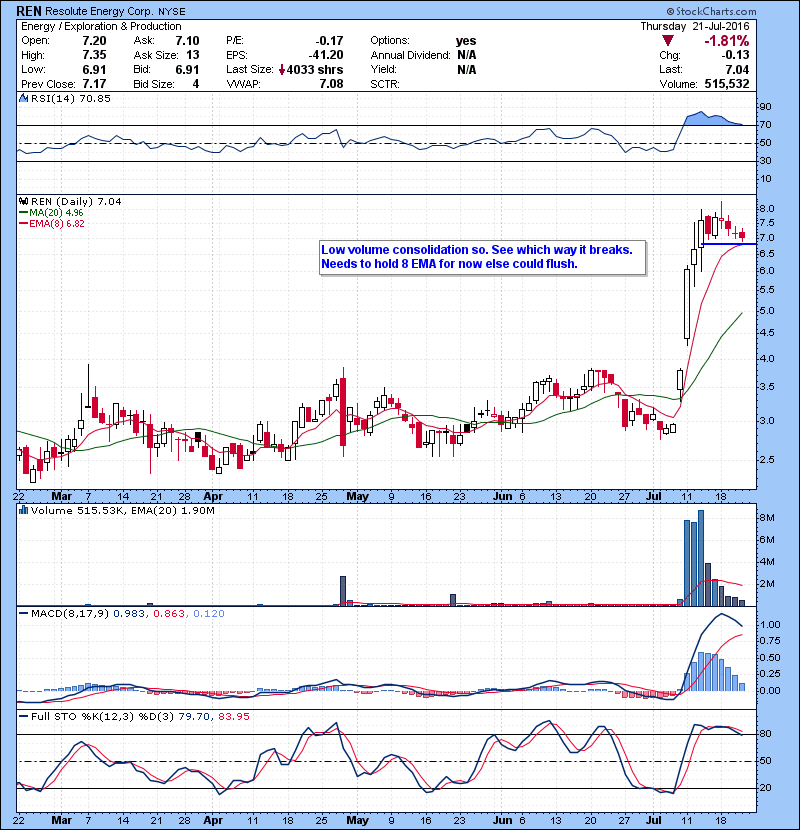Click the High value 7.35
This screenshot has height=830, width=800.
tap(94, 55)
